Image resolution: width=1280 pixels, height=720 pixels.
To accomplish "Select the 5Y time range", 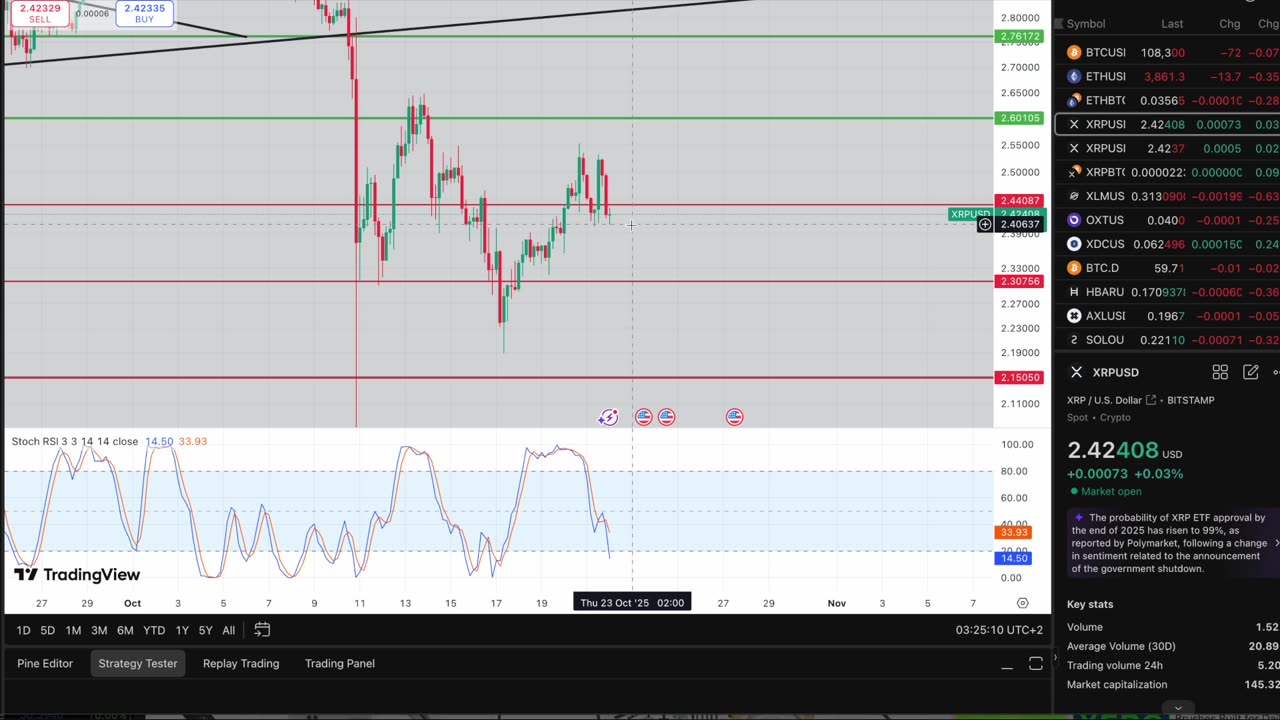I will tap(205, 630).
